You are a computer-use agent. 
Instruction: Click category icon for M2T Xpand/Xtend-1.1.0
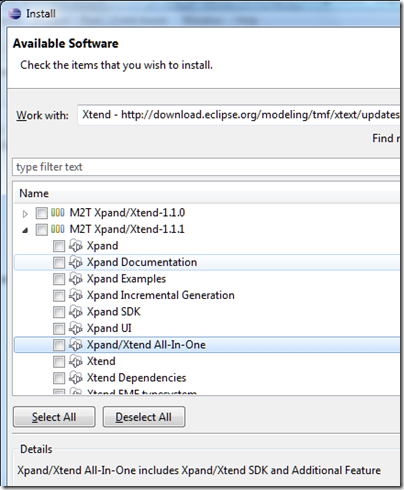58,213
